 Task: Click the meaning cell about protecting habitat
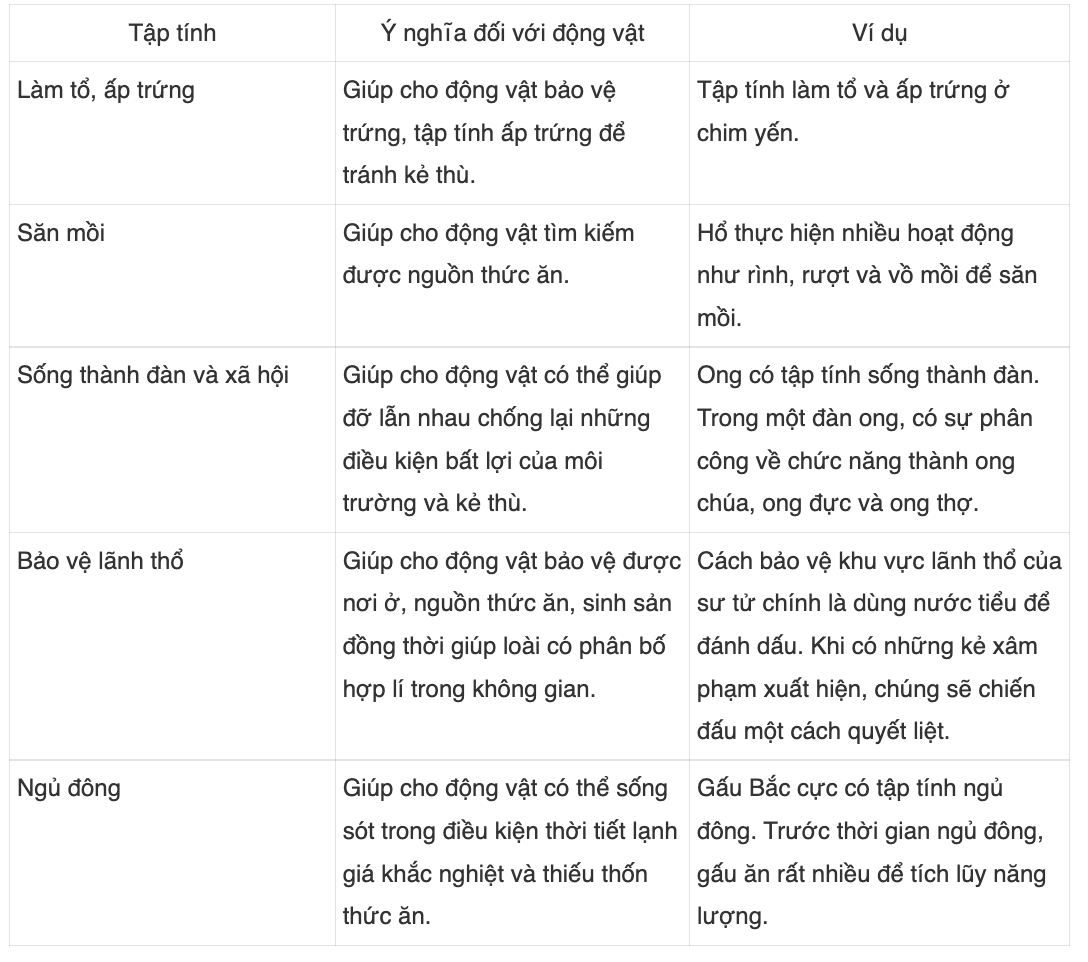coord(512,645)
